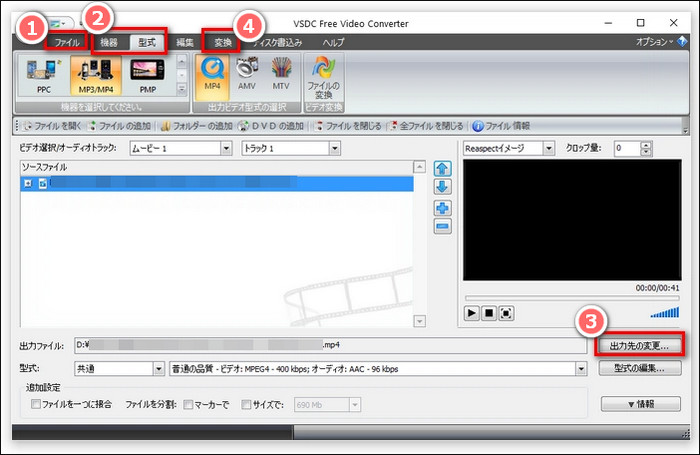Image resolution: width=700 pixels, height=455 pixels.
Task: Open the ディスク書込み tab
Action: click(x=278, y=42)
